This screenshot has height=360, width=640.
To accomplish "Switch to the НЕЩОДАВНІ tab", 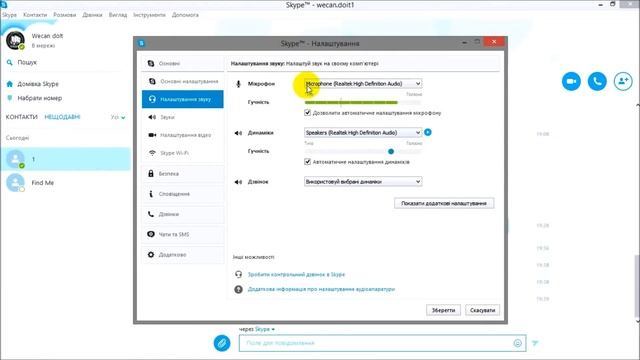I will pos(62,117).
